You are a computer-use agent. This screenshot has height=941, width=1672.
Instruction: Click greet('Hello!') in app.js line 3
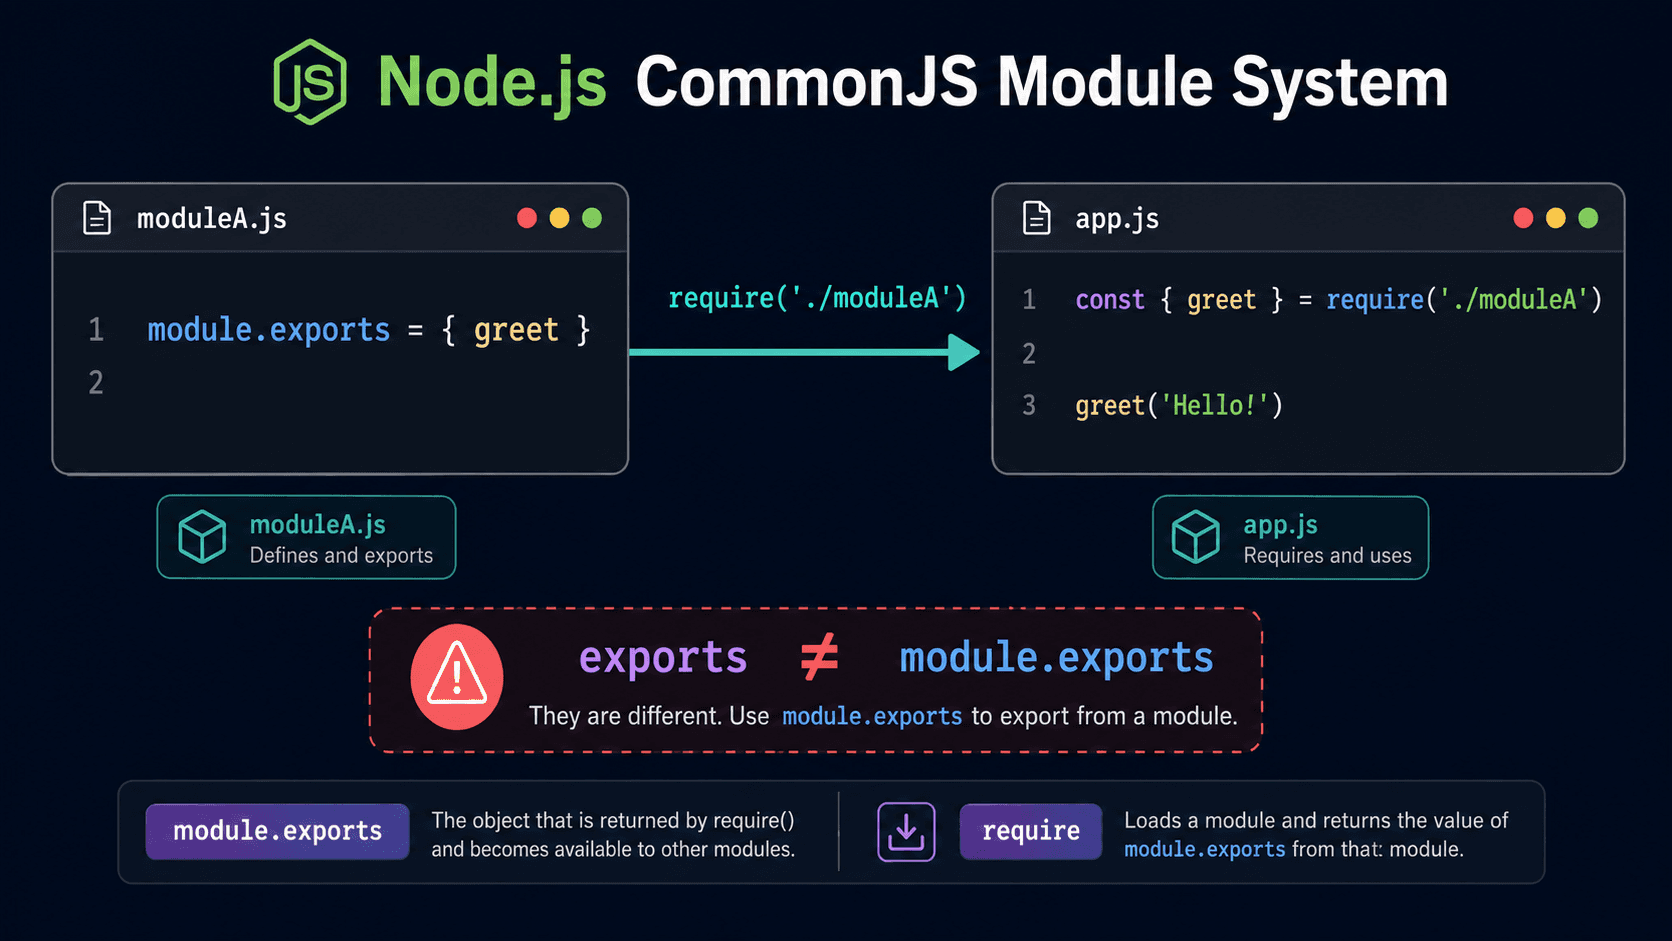1179,405
